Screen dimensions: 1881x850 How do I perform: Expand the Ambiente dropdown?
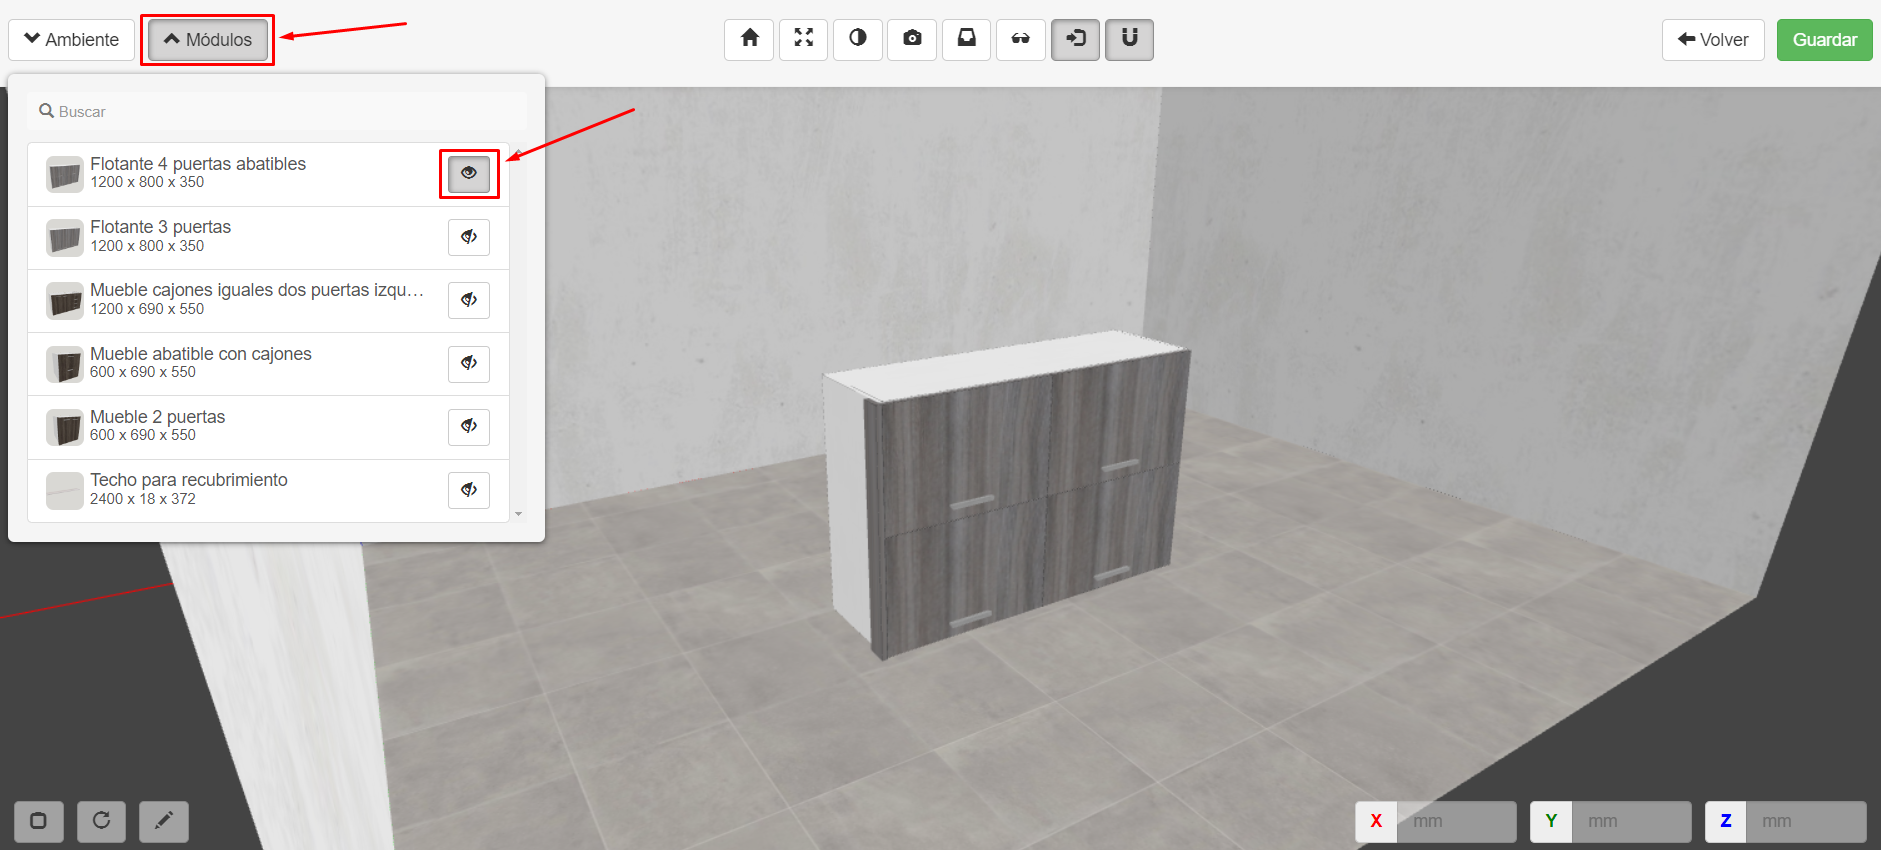[71, 40]
